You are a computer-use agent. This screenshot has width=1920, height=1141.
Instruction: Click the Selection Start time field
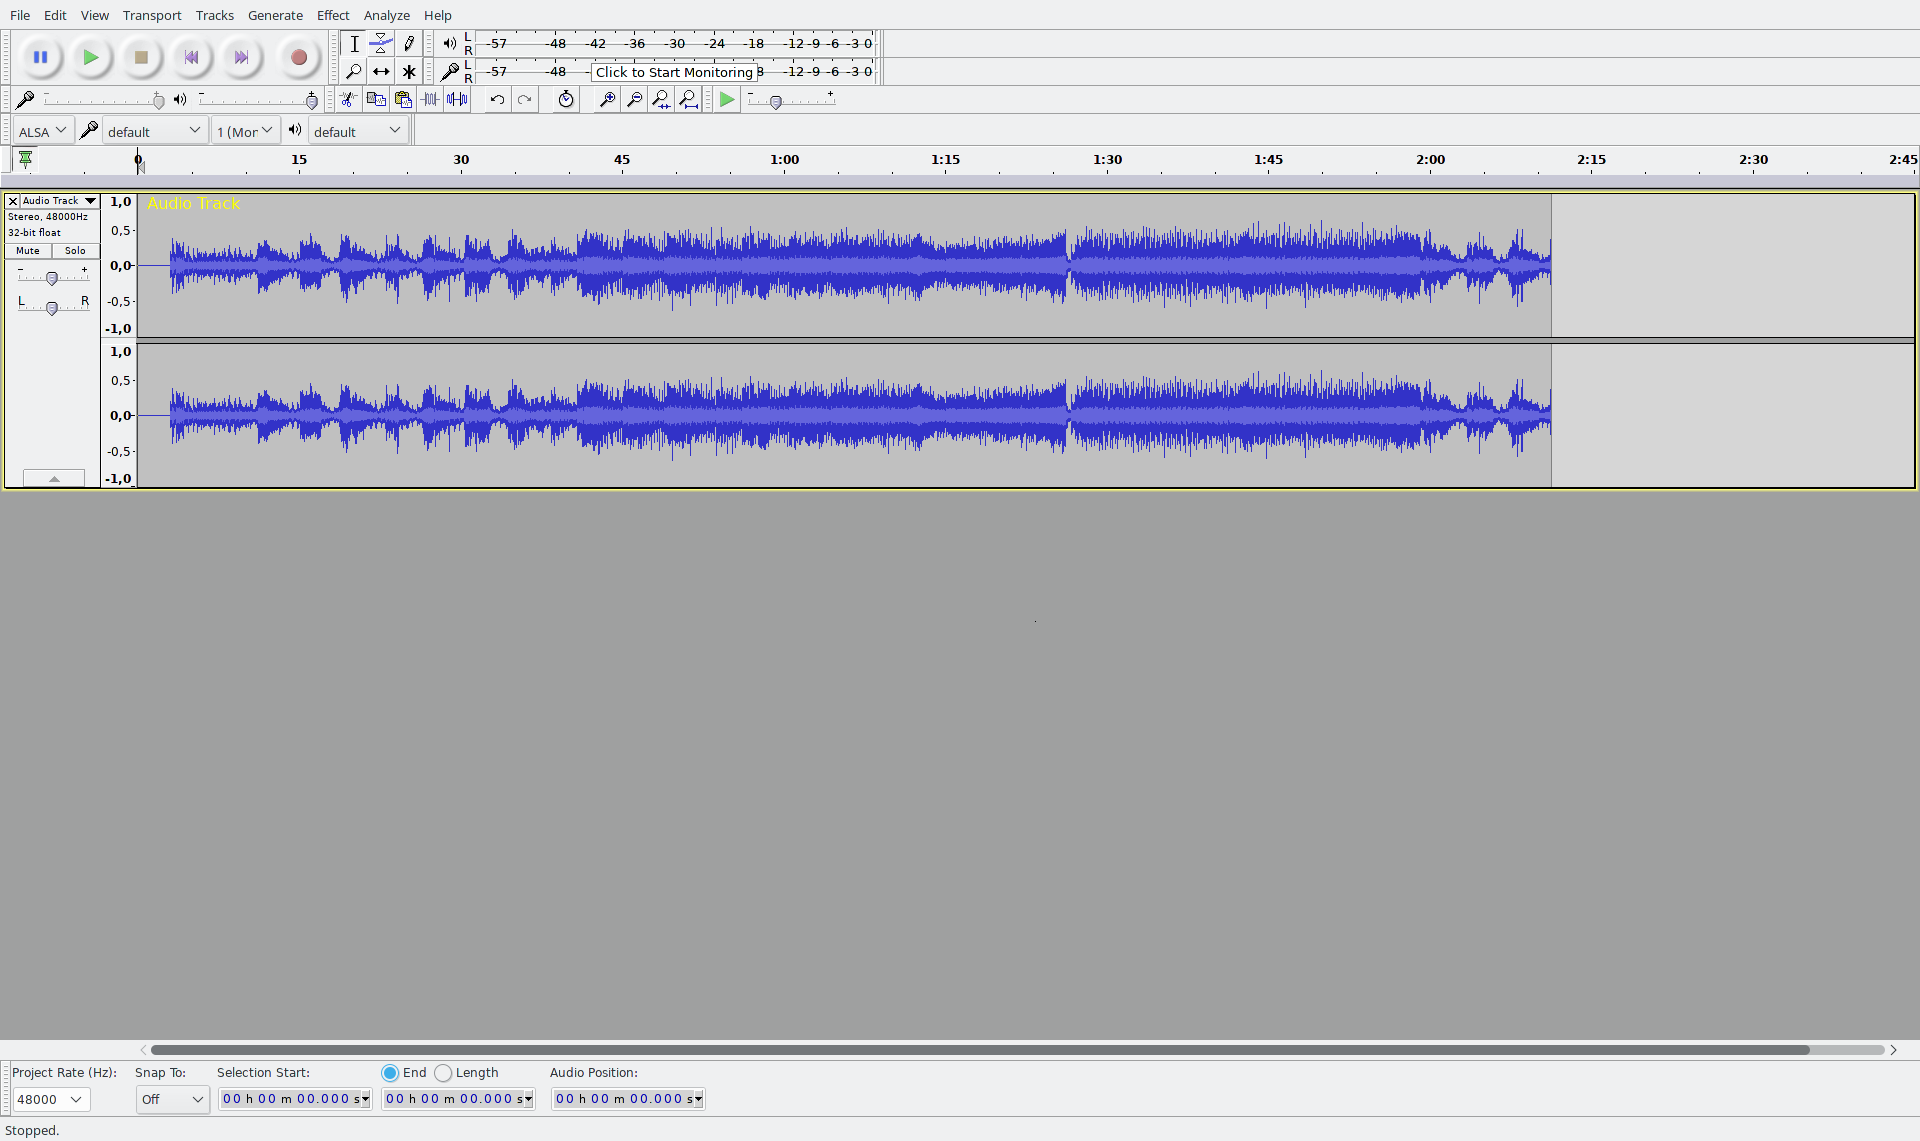coord(295,1099)
